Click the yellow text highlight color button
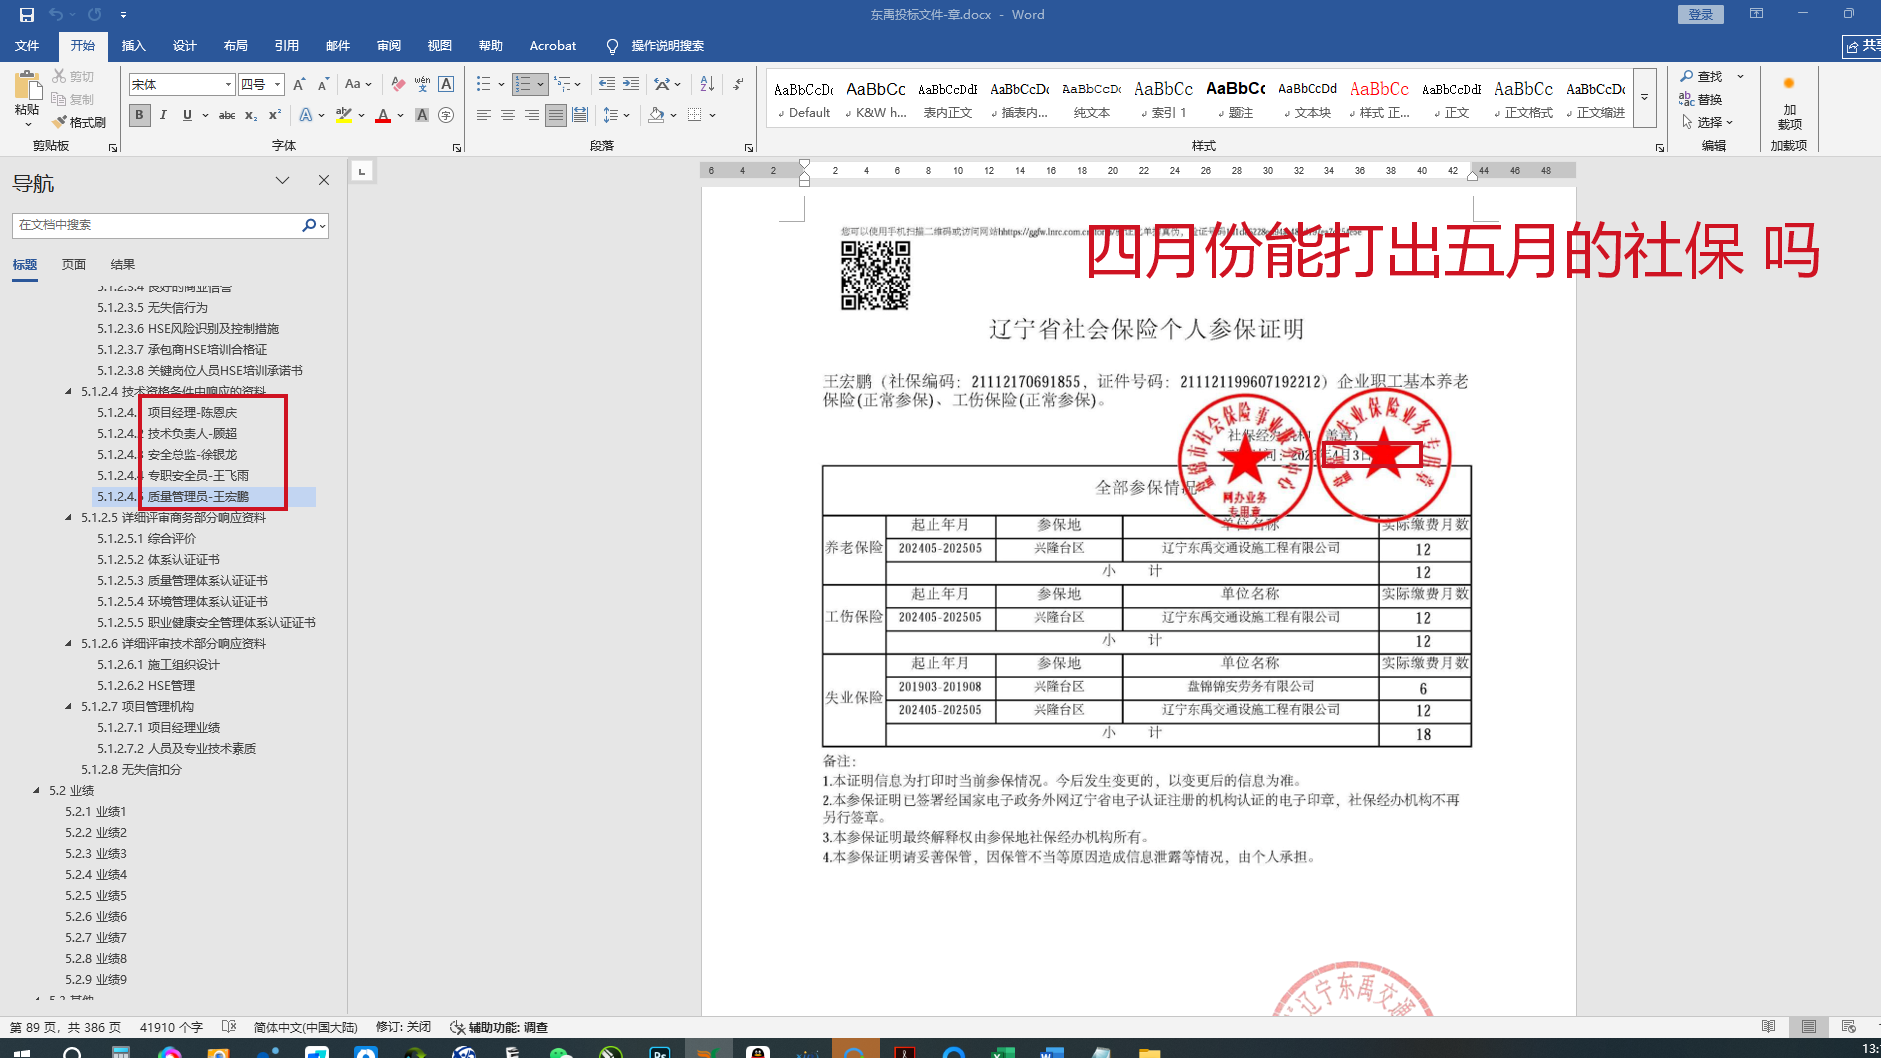 (344, 115)
